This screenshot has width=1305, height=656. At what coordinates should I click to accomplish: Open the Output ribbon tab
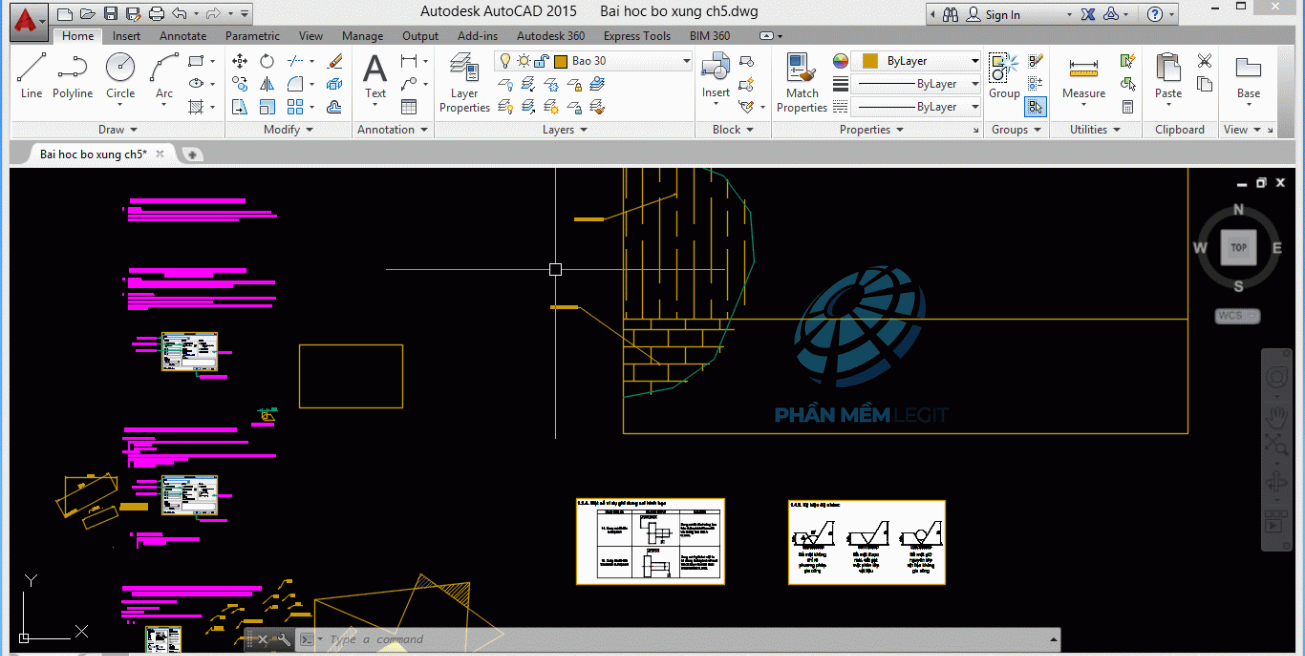(x=420, y=36)
